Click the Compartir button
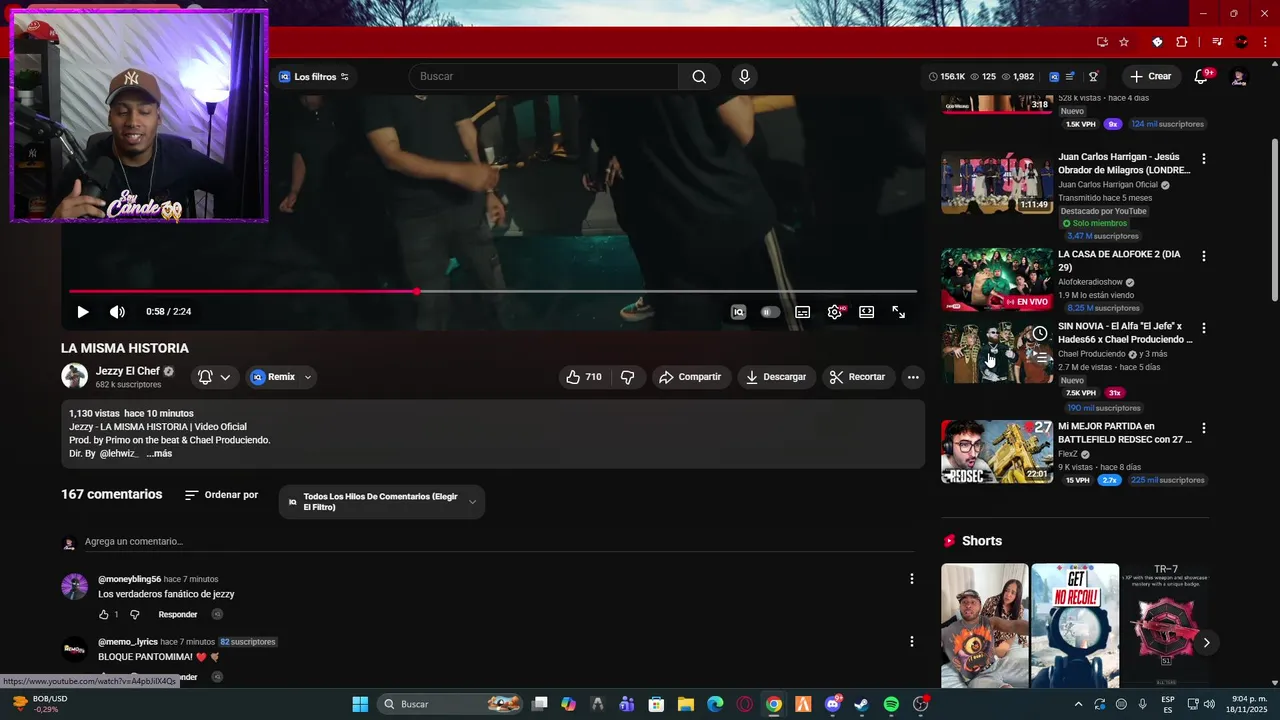The height and width of the screenshot is (720, 1280). pyautogui.click(x=690, y=377)
